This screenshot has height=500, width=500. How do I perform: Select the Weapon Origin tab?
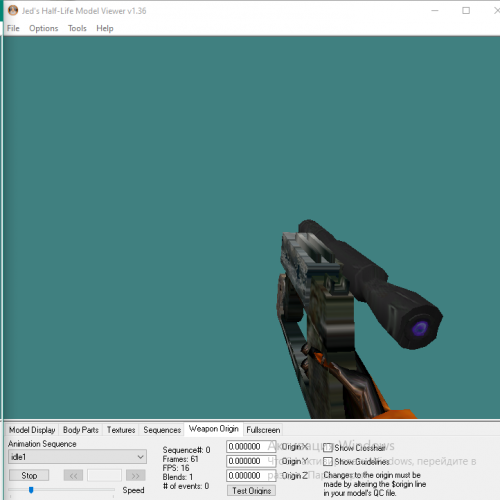[214, 429]
